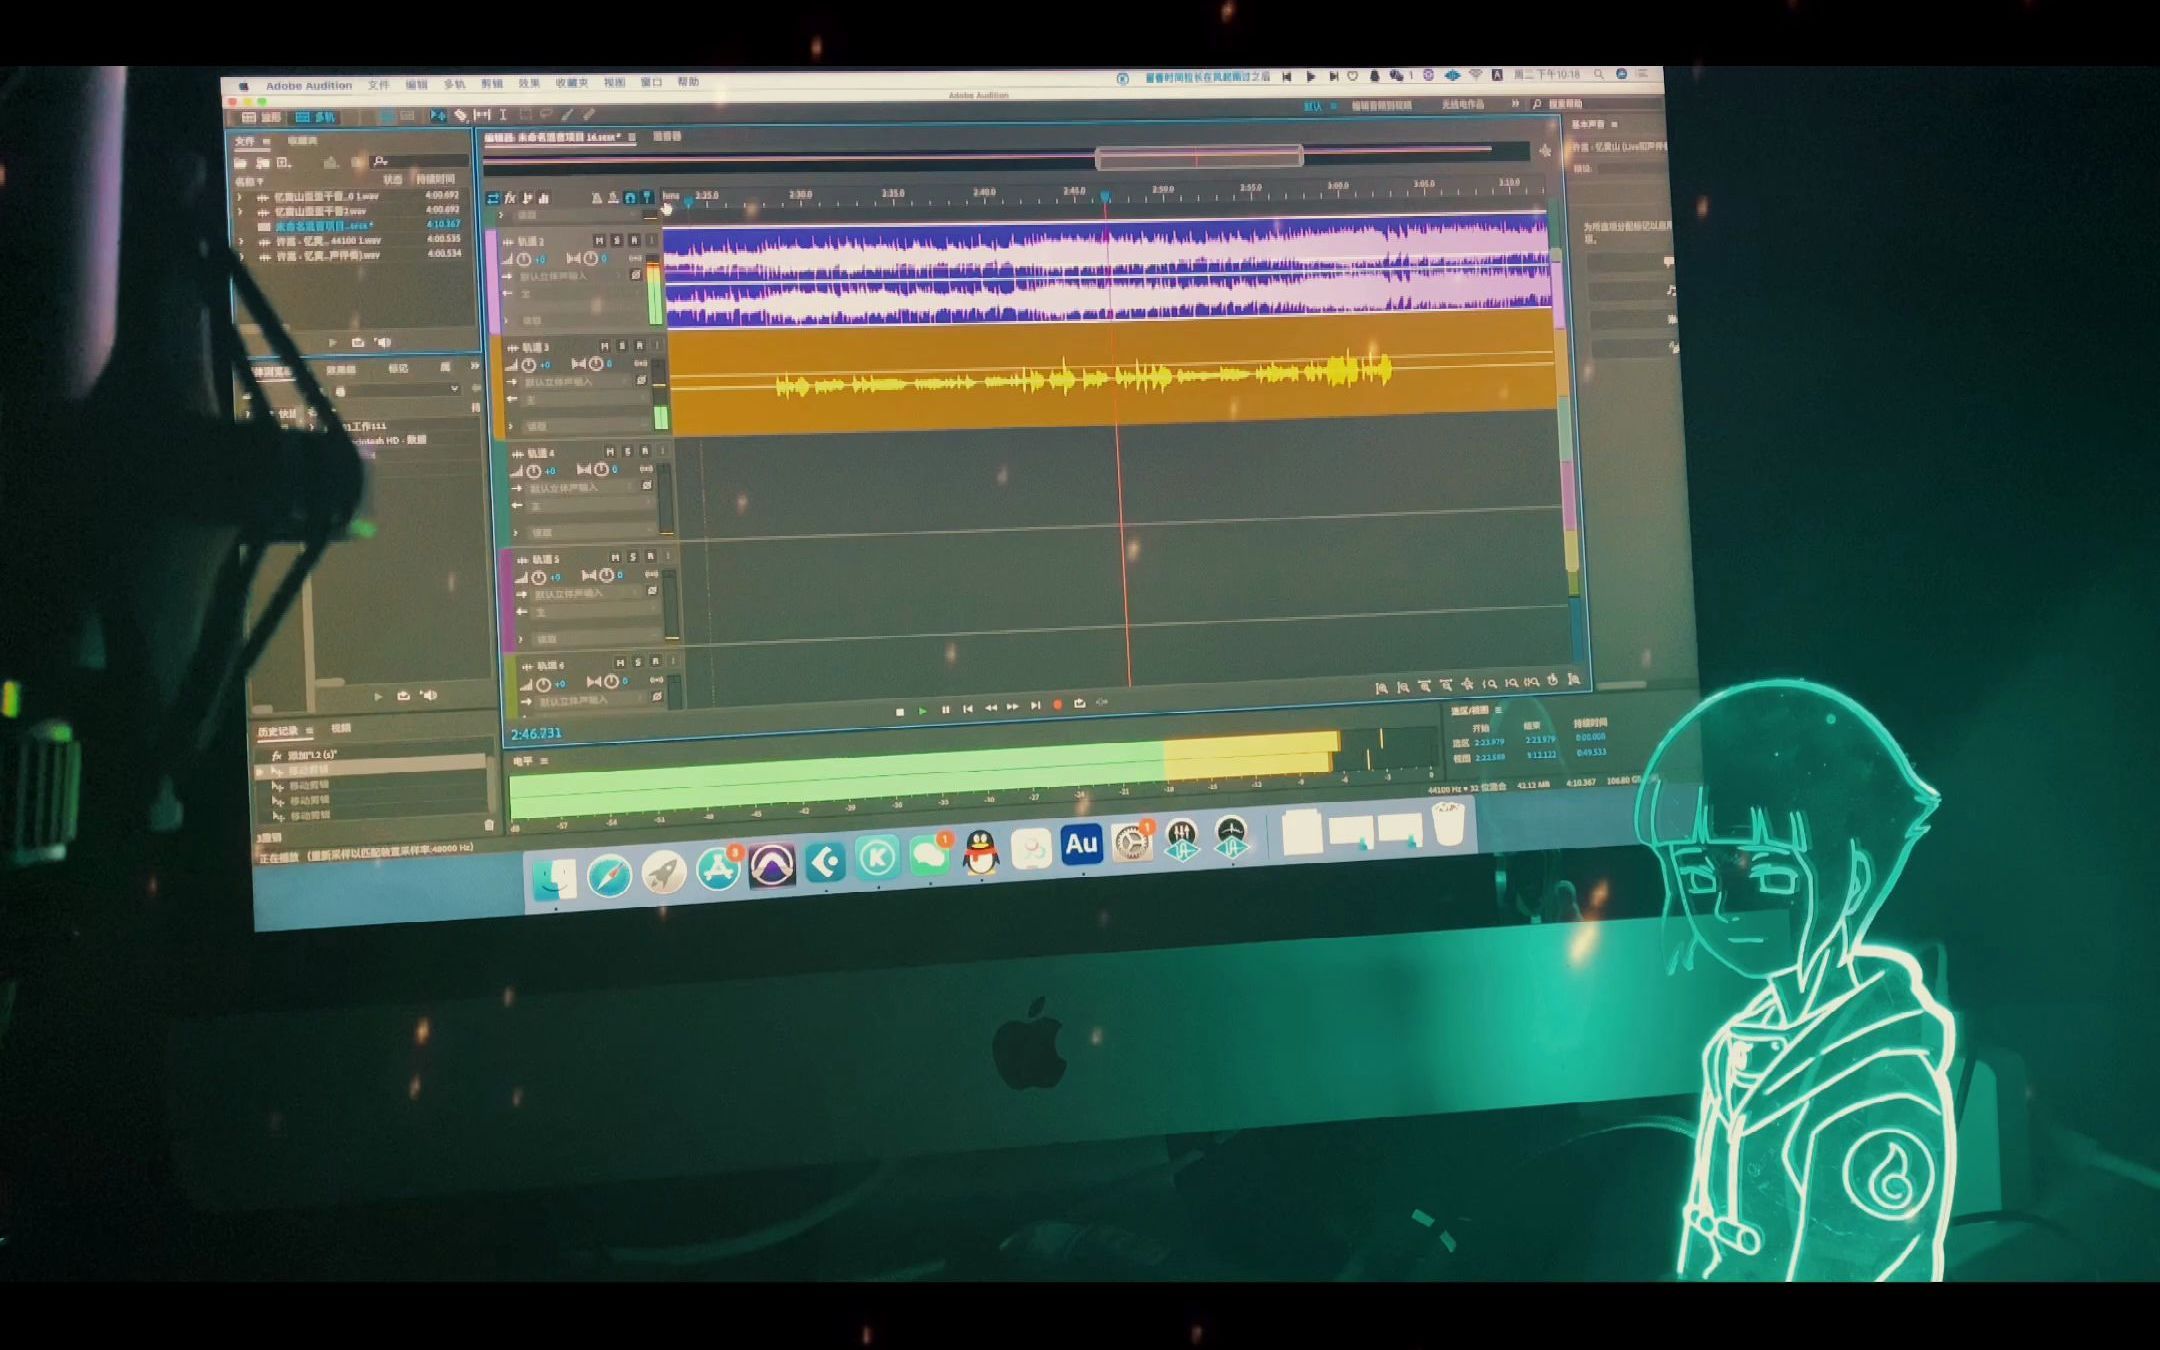Click the red Record button in transport

coord(1058,705)
